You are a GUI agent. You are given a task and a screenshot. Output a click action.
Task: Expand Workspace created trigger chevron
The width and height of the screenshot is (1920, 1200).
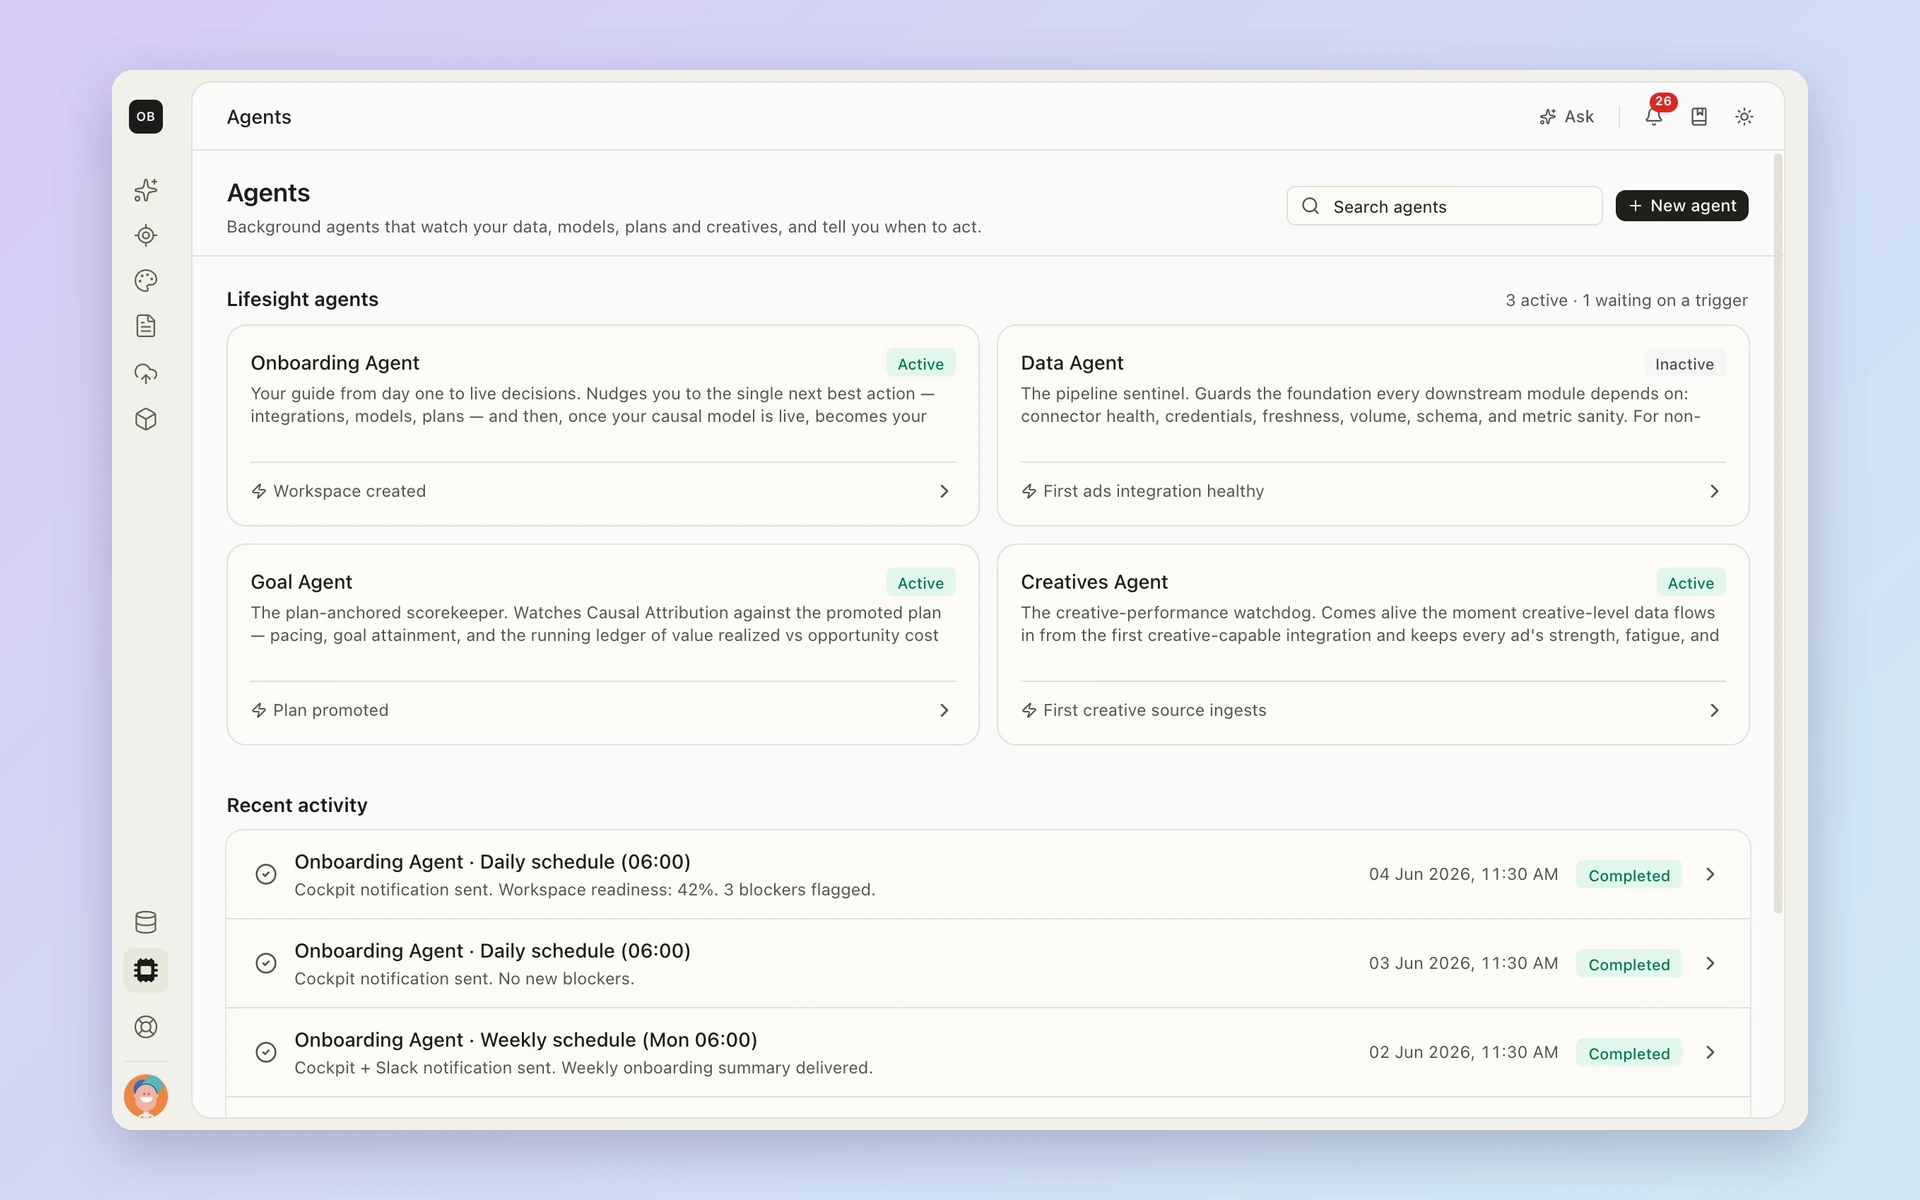tap(944, 491)
